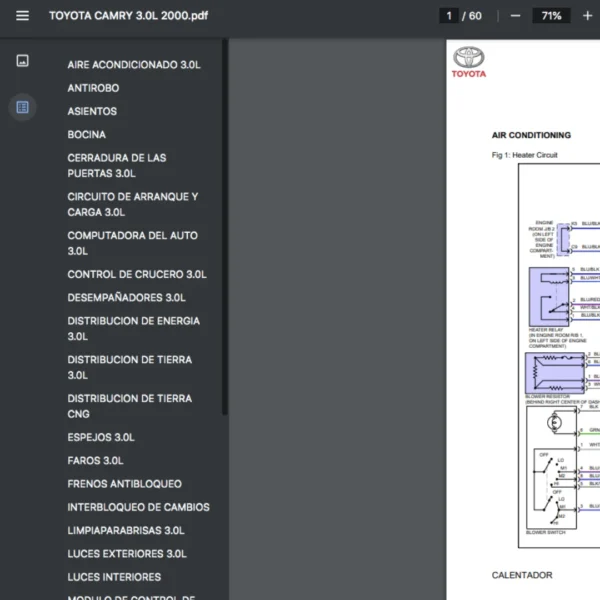Screen dimensions: 600x600
Task: Select the document outline view icon
Action: click(23, 107)
